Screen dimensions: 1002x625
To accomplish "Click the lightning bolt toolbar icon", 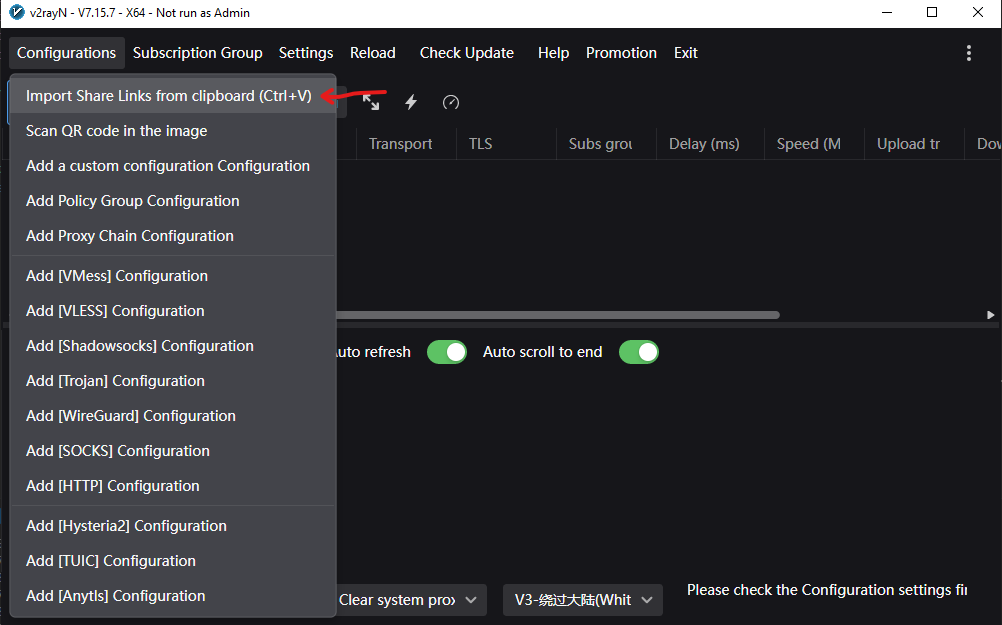I will [x=411, y=102].
